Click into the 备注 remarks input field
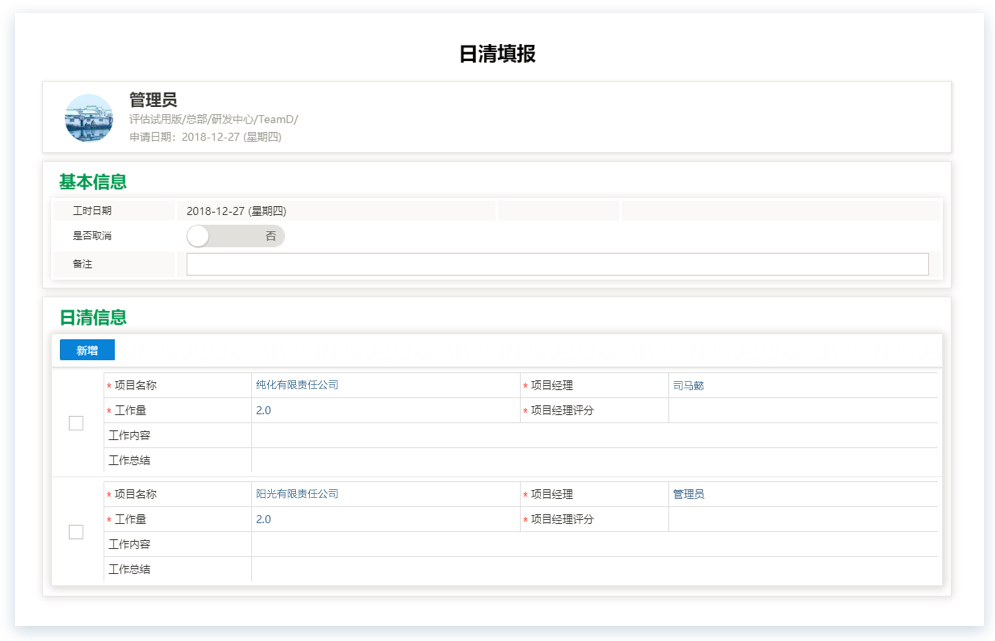The image size is (995, 641). click(557, 264)
